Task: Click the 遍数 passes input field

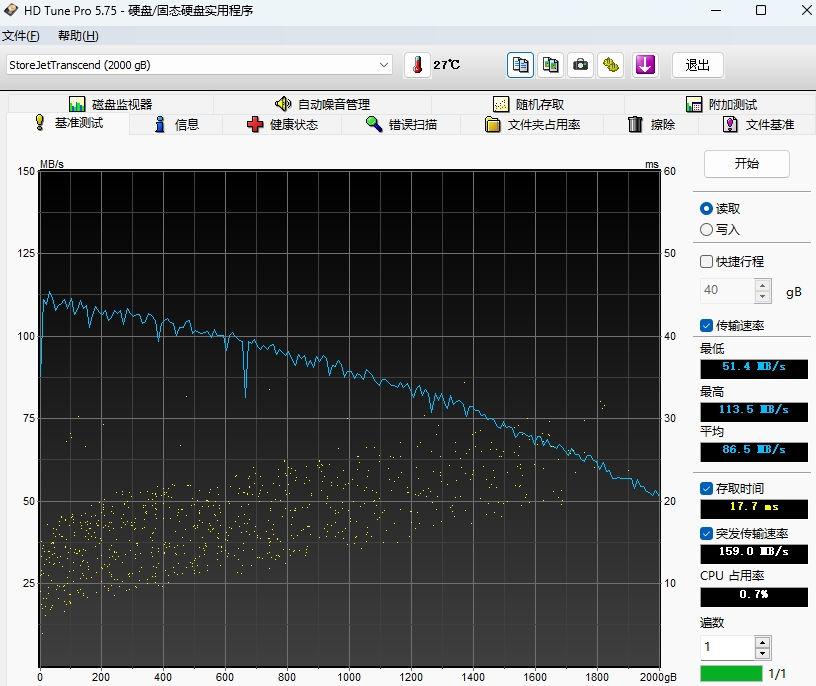Action: tap(728, 647)
